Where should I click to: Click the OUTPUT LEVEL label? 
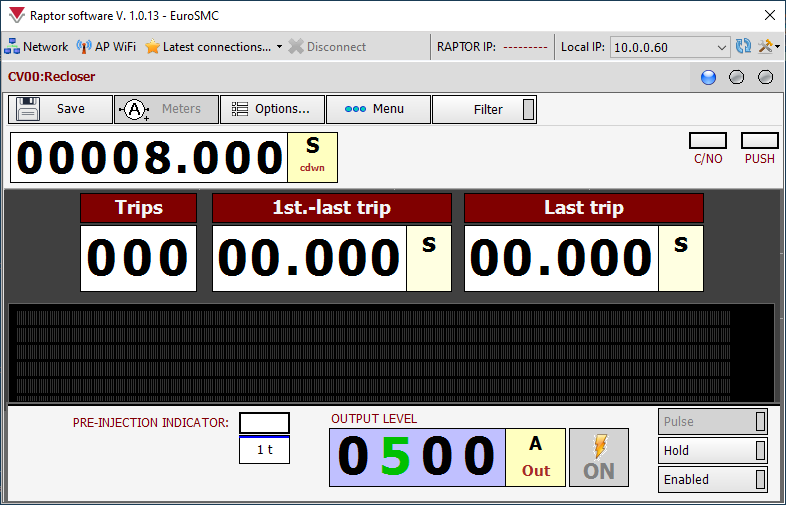[374, 419]
